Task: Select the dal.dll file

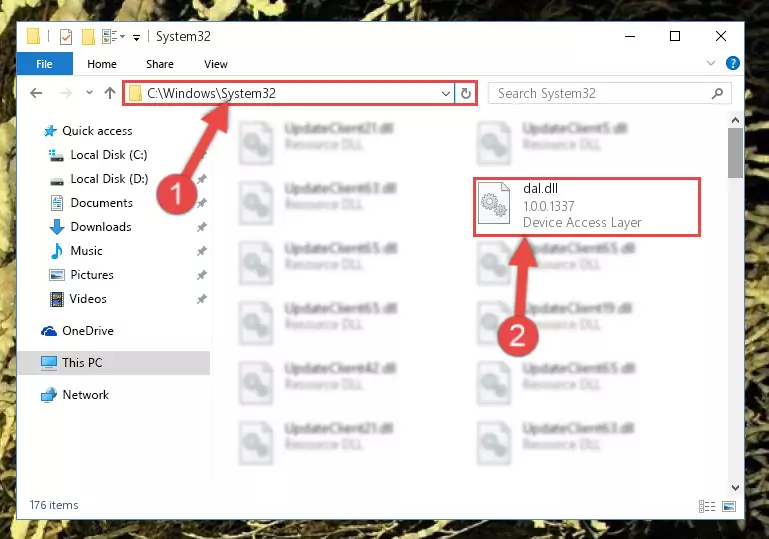Action: pyautogui.click(x=587, y=207)
